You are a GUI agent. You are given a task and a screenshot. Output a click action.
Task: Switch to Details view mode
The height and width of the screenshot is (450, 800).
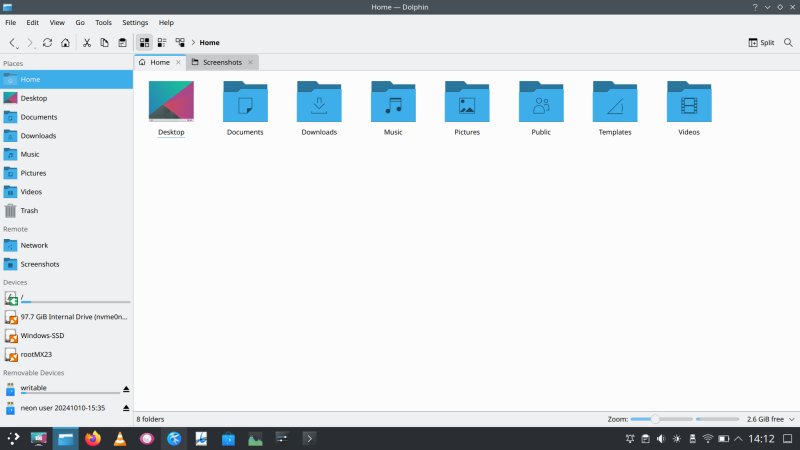[x=180, y=43]
